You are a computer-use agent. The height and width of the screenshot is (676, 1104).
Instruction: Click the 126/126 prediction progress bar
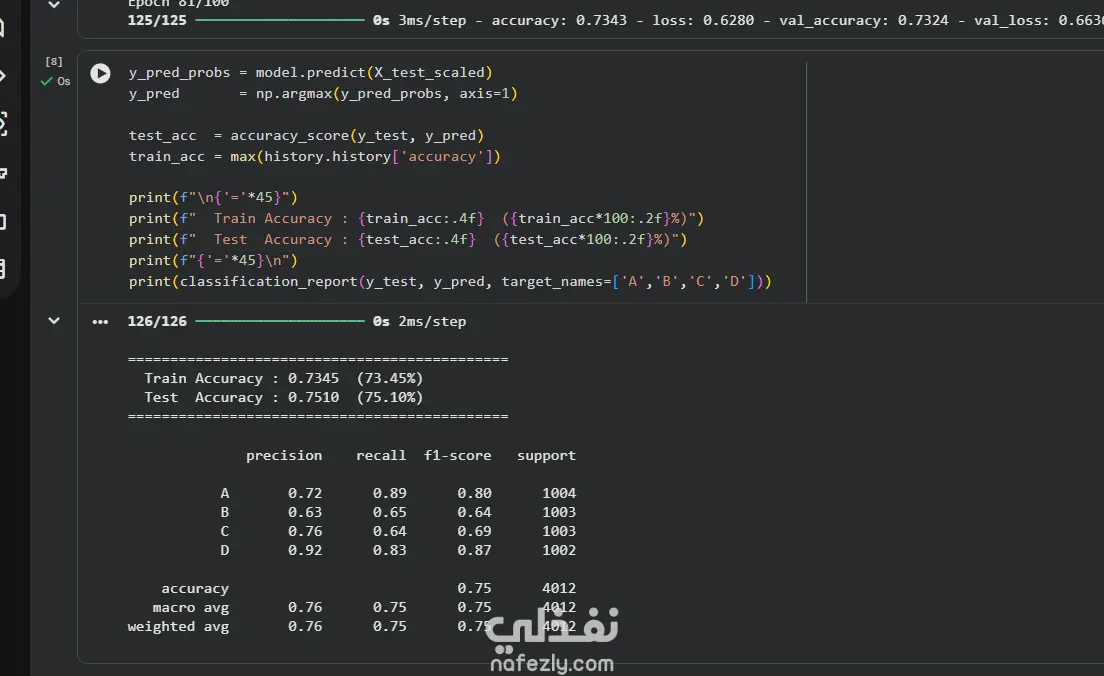coord(280,321)
